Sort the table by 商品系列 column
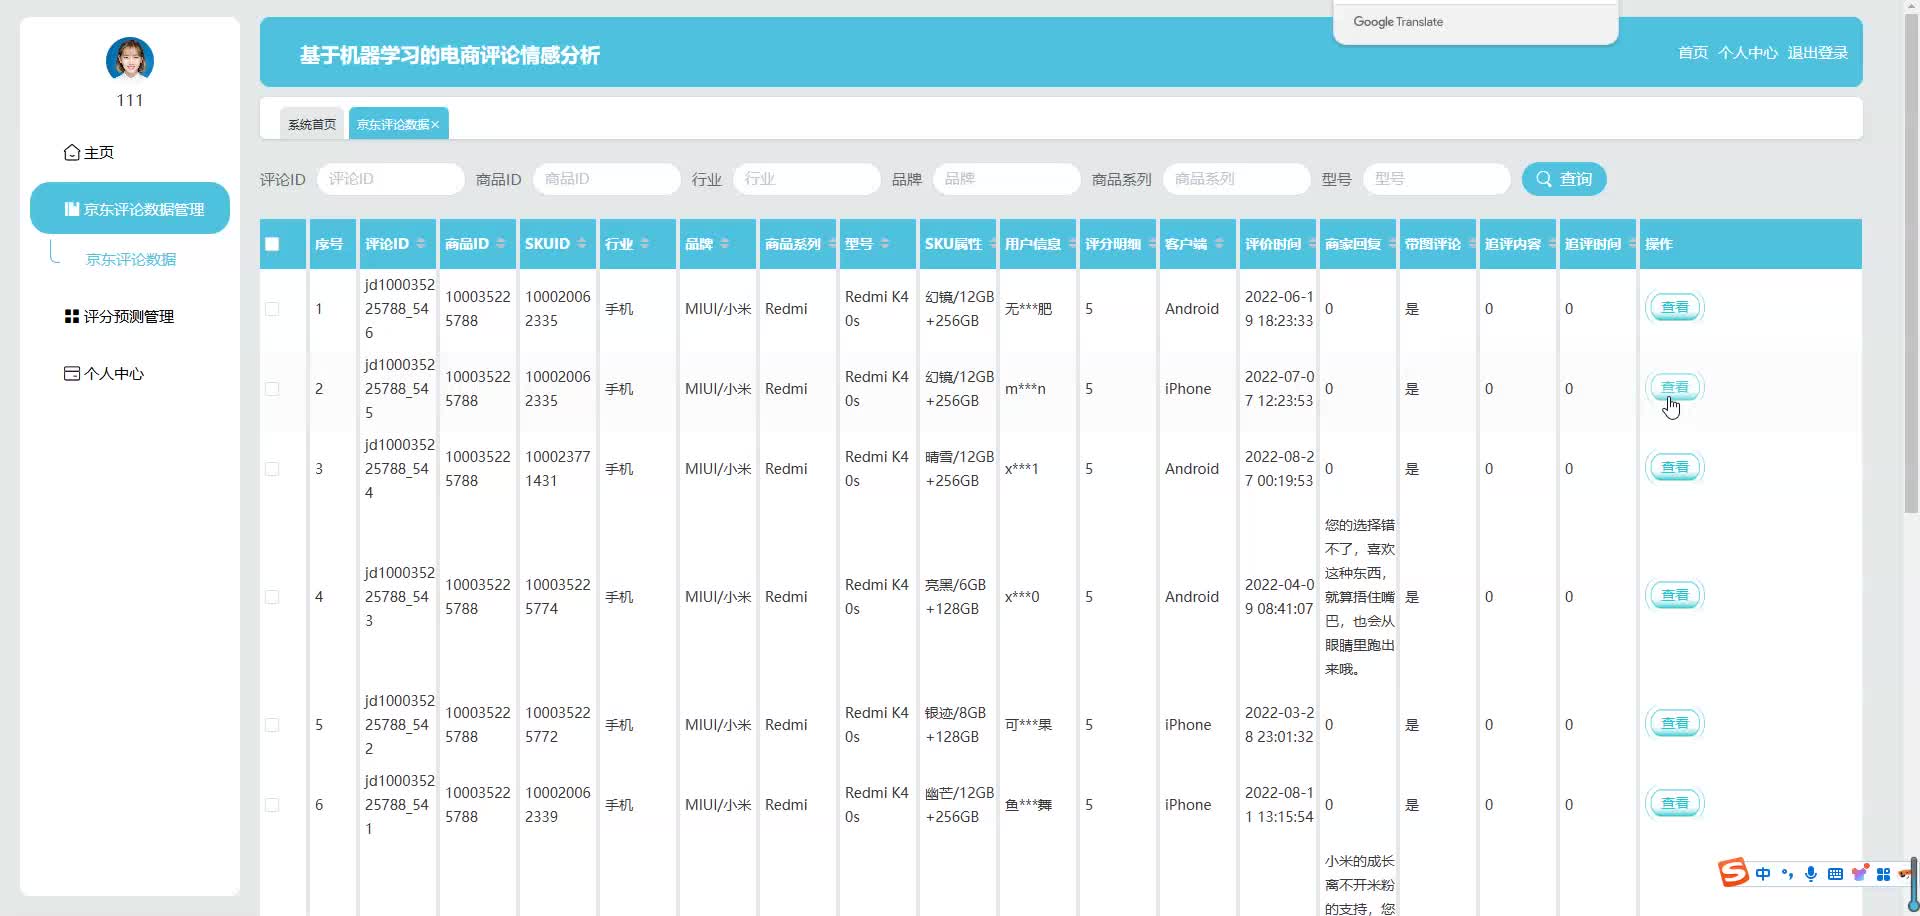 tap(833, 244)
